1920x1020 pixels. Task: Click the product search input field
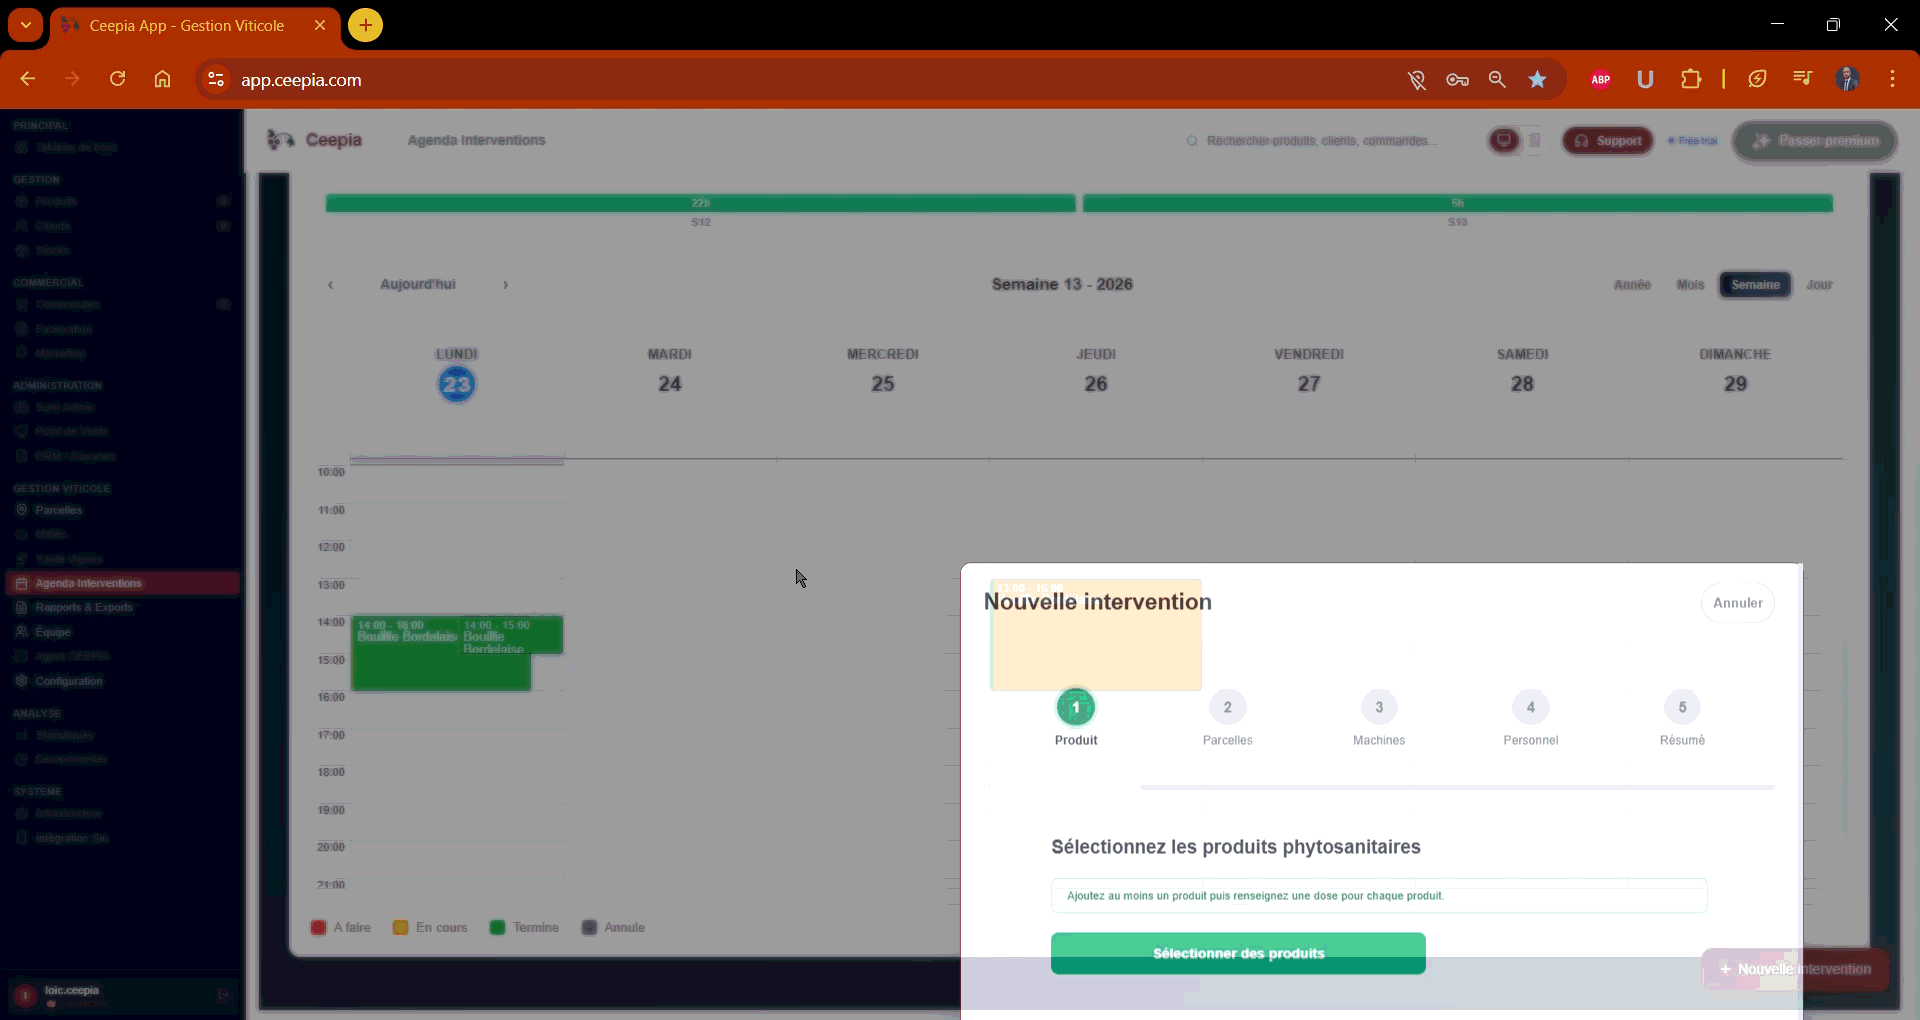[x=1378, y=896]
